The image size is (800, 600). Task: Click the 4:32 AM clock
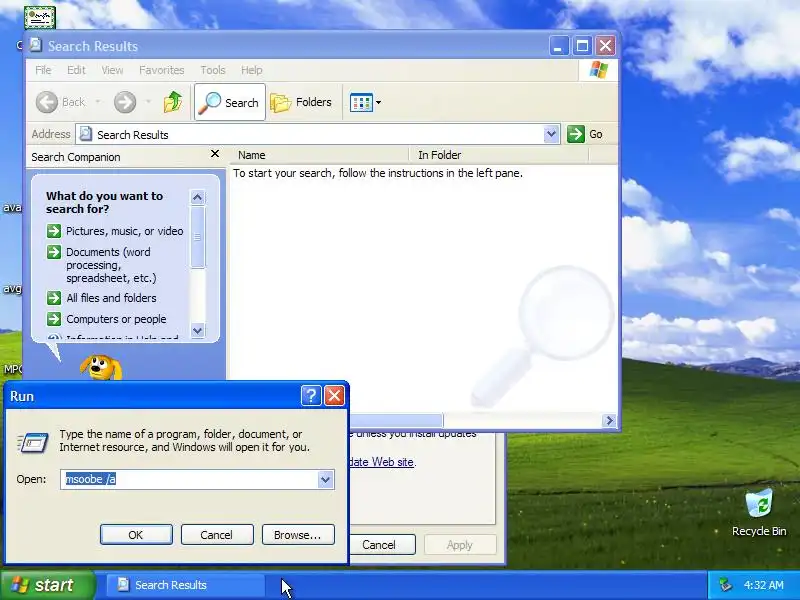764,585
